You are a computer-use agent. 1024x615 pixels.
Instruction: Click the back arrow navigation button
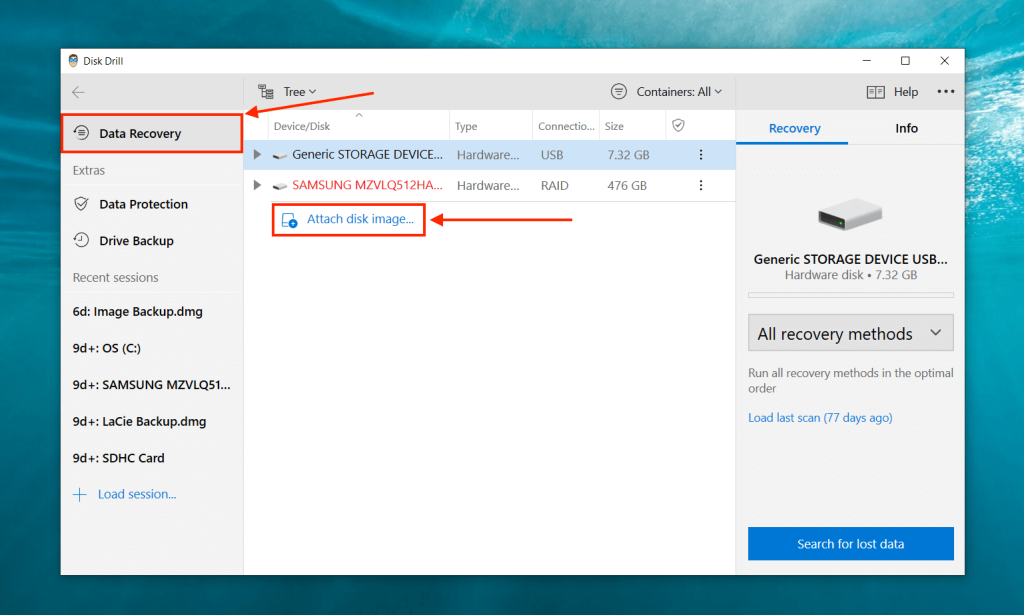pos(78,91)
